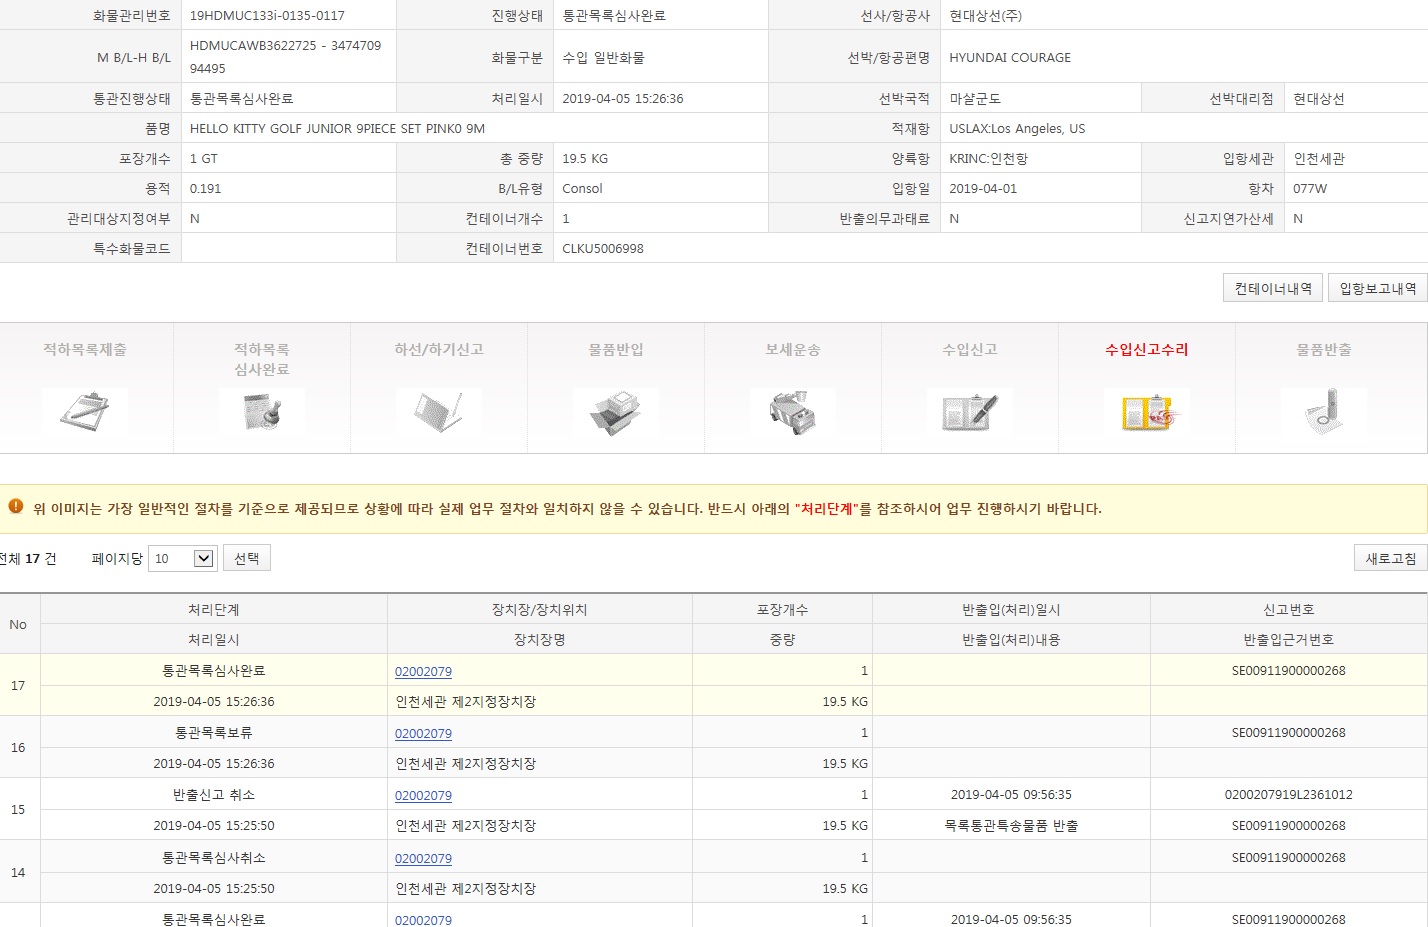The height and width of the screenshot is (927, 1428).
Task: Click the 수입신고수리 step label
Action: pyautogui.click(x=1146, y=349)
